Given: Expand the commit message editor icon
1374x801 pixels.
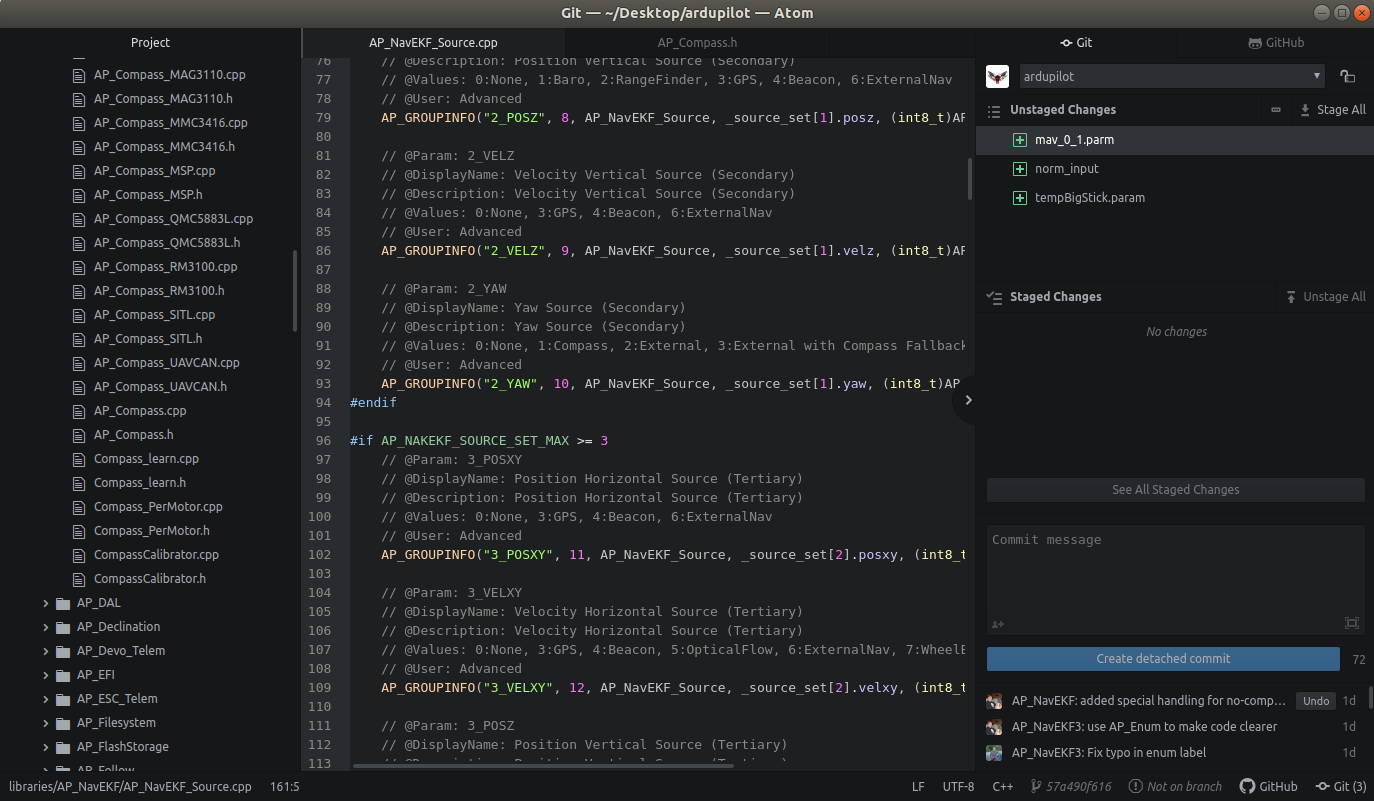Looking at the screenshot, I should tap(1352, 623).
